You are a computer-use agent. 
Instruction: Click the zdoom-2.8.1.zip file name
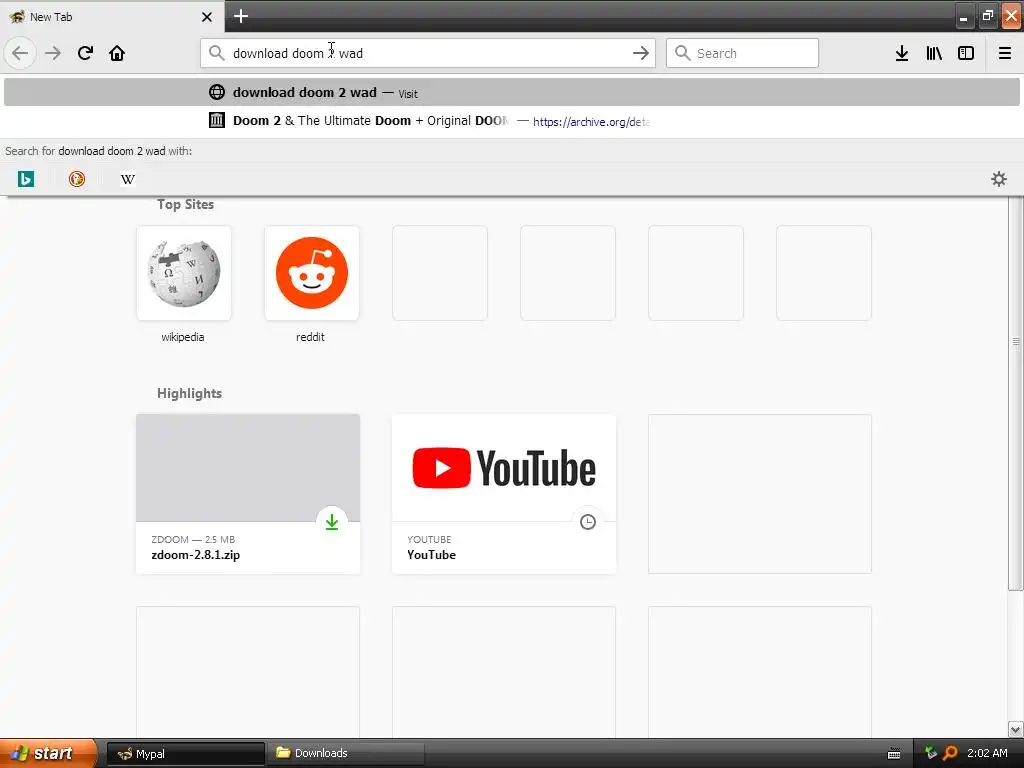[x=196, y=555]
